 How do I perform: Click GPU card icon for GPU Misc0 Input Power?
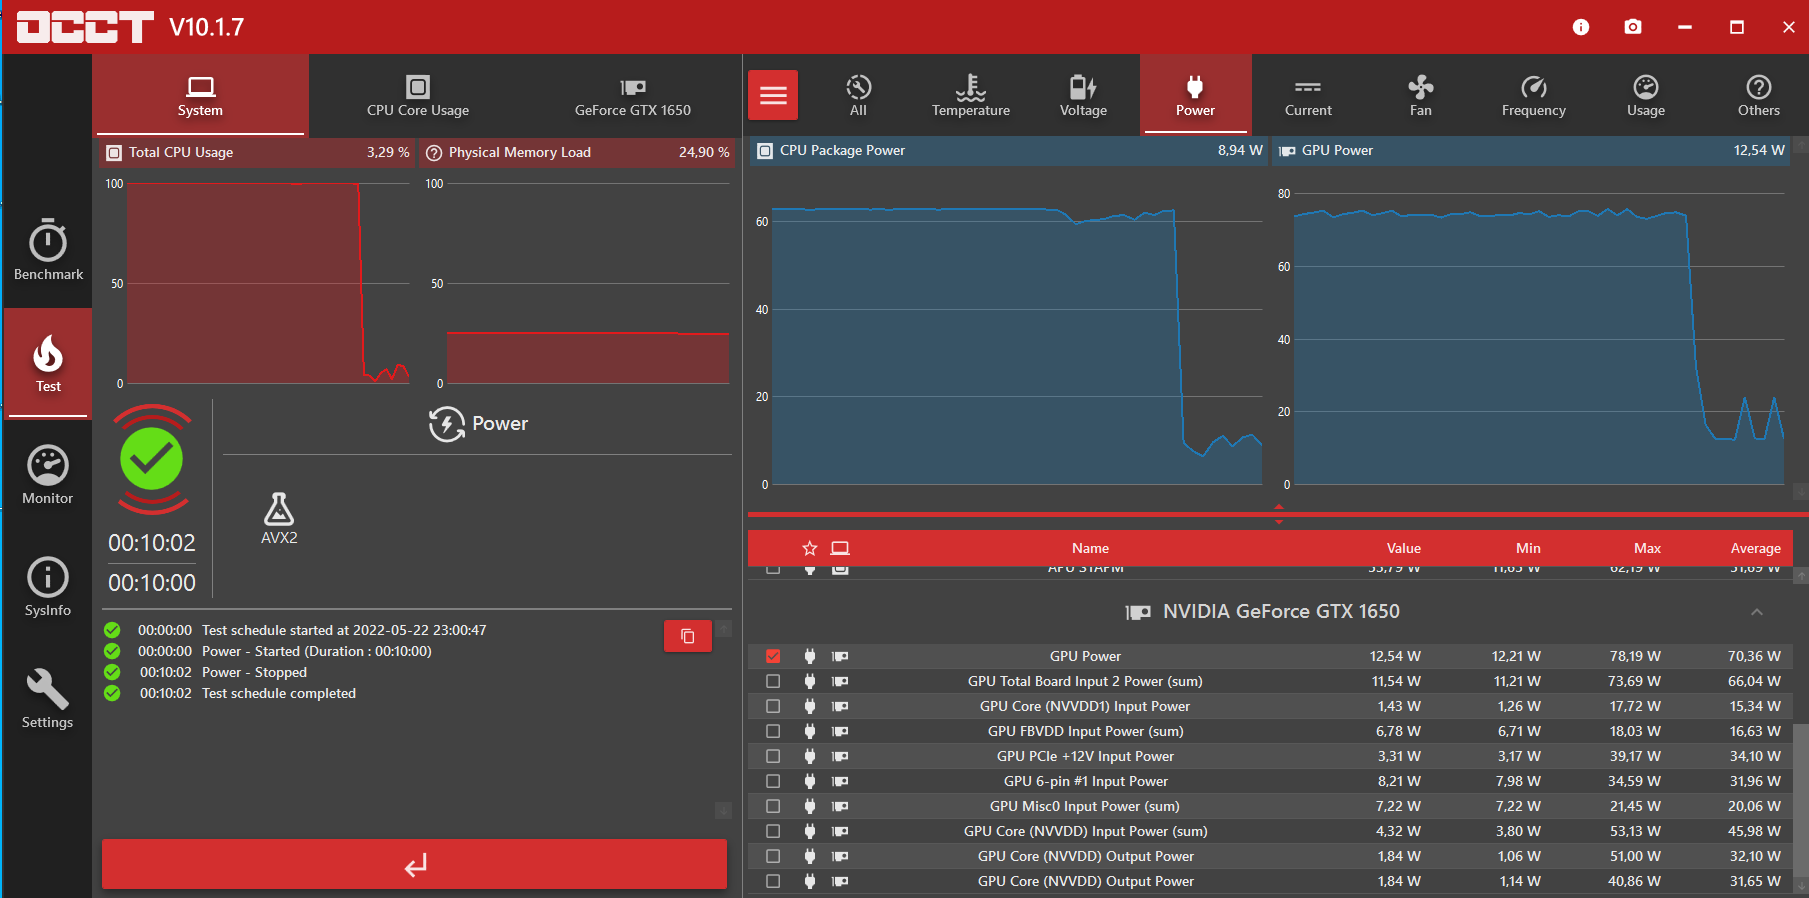[x=840, y=806]
